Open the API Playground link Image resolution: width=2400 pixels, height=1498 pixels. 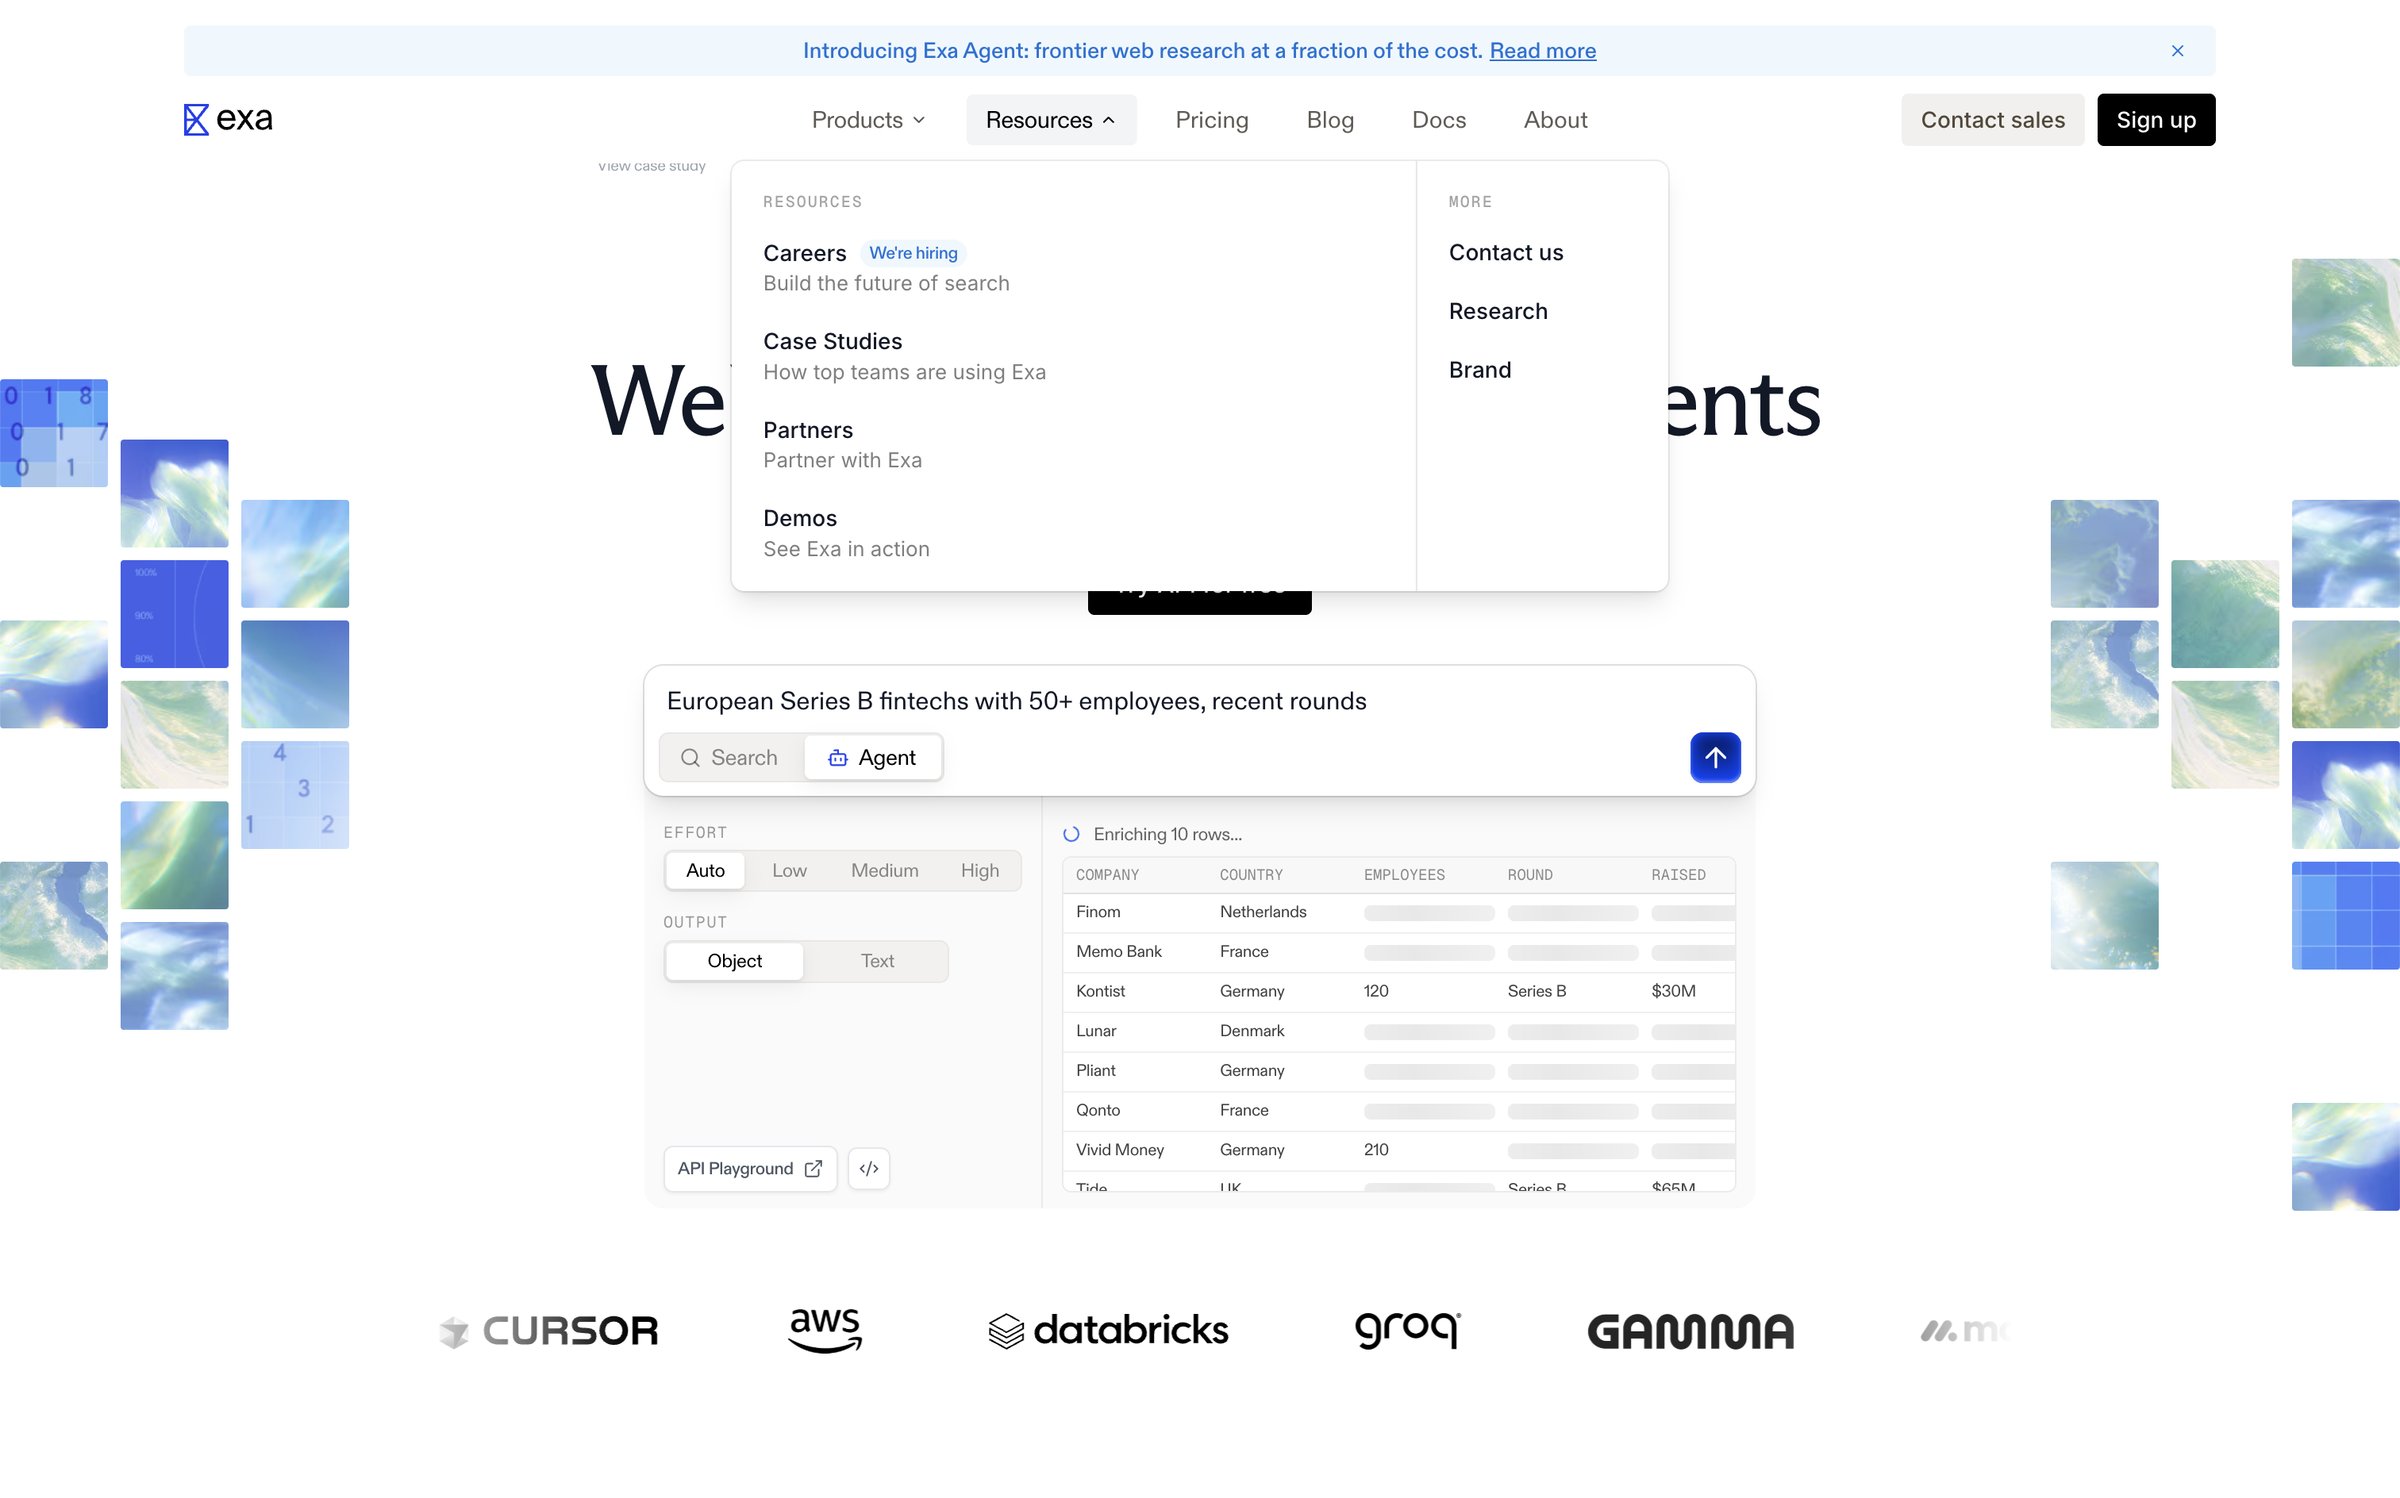coord(750,1168)
